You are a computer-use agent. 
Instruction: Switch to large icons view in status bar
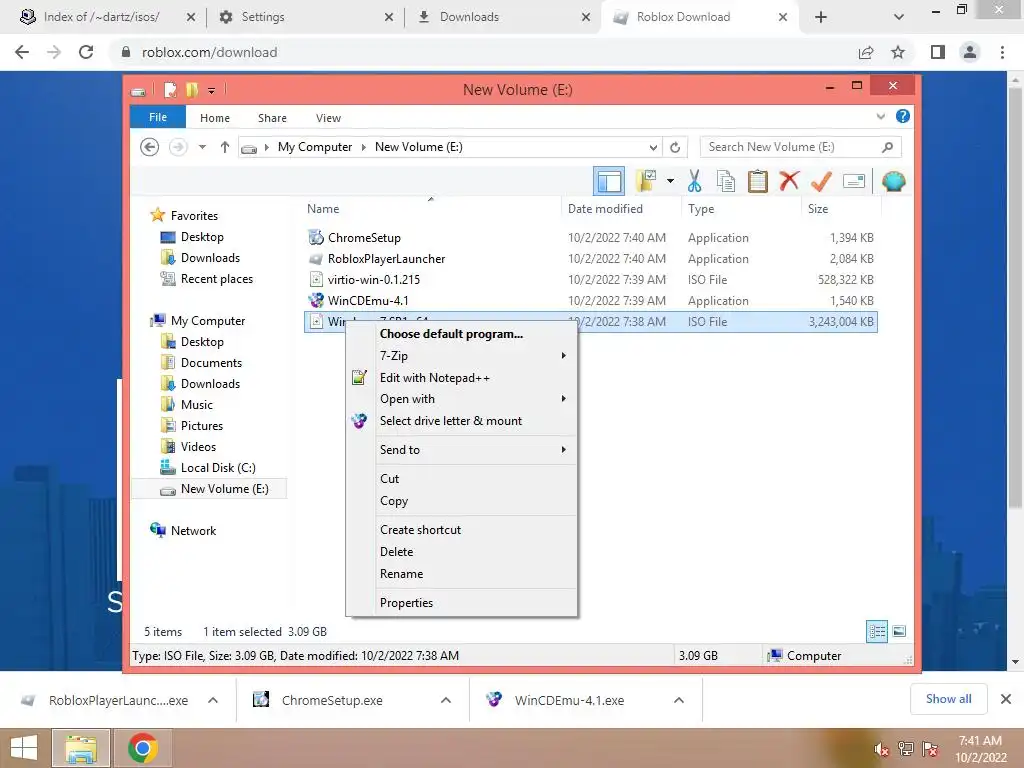(899, 632)
